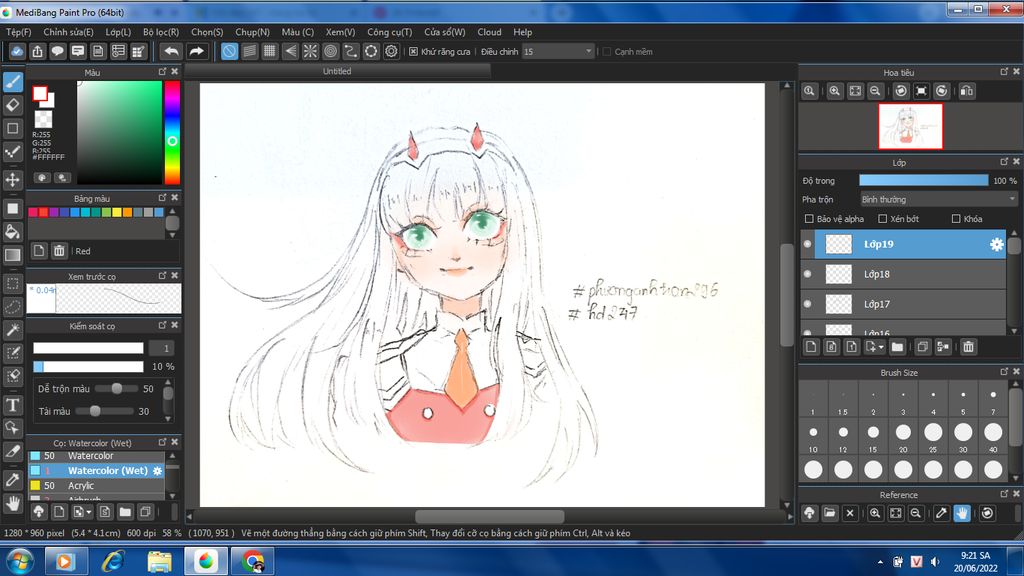The height and width of the screenshot is (576, 1024).
Task: Switch to the Untitled canvas tab
Action: point(337,71)
